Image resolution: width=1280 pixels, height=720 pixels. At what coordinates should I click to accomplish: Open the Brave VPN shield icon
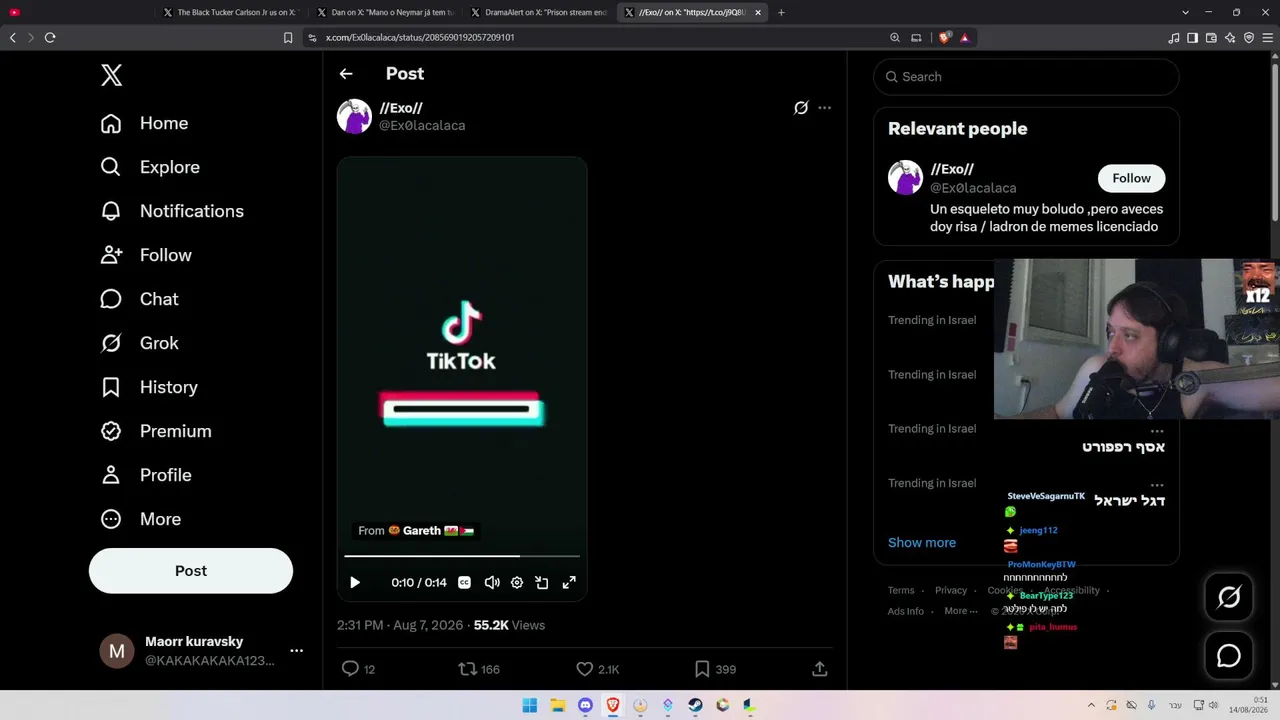pyautogui.click(x=1248, y=38)
